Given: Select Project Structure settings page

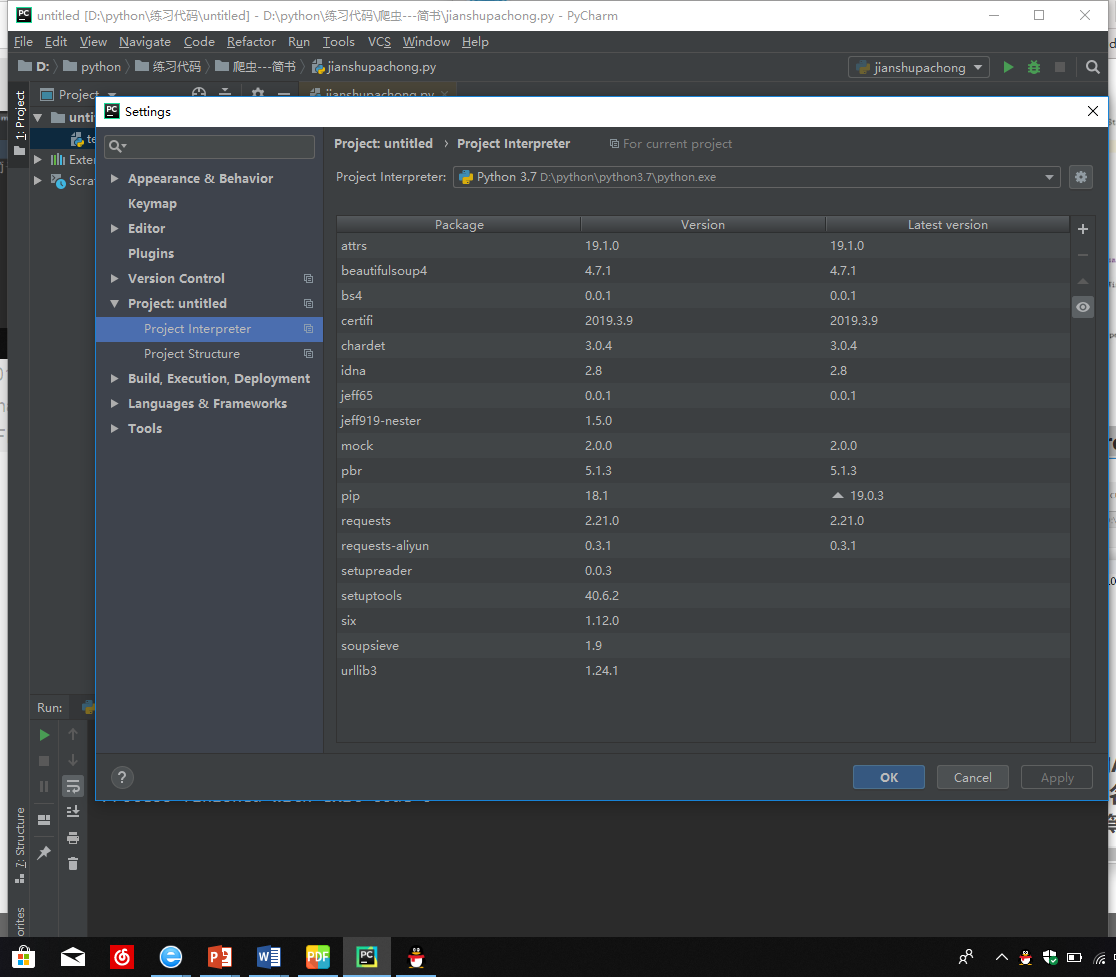Looking at the screenshot, I should pos(191,354).
